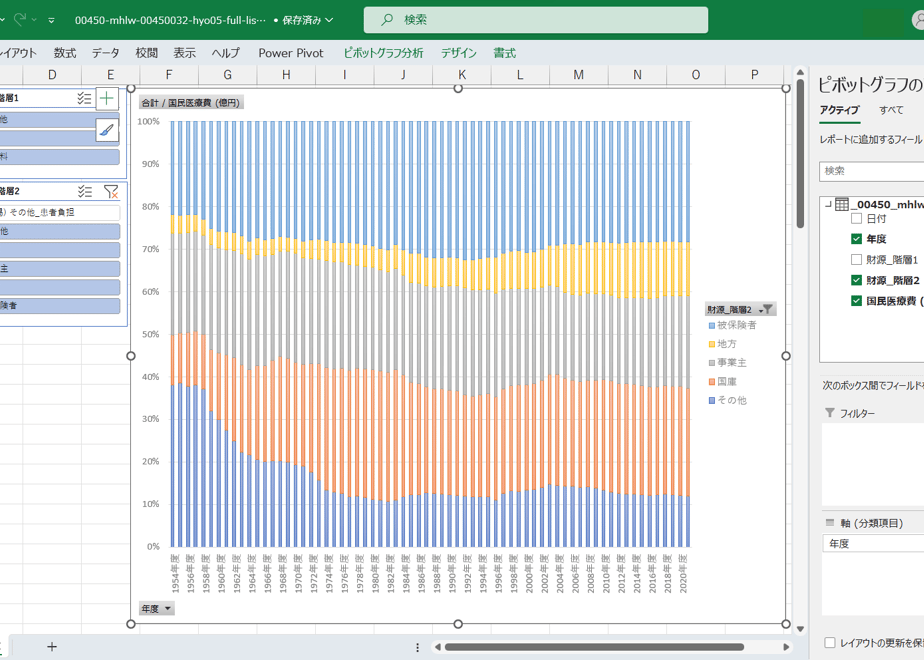Open the 財源_階層2 legend filter dropdown
This screenshot has width=924, height=660.
point(766,309)
